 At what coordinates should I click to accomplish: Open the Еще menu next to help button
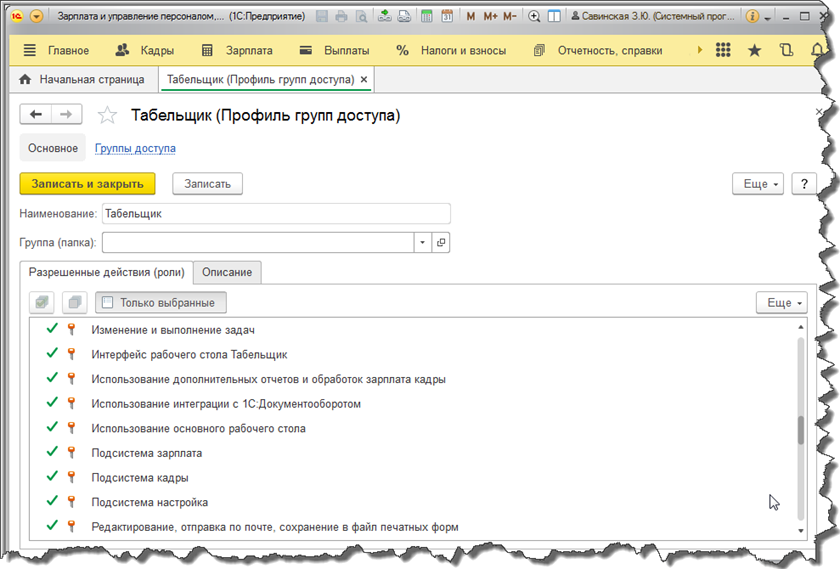(x=762, y=184)
